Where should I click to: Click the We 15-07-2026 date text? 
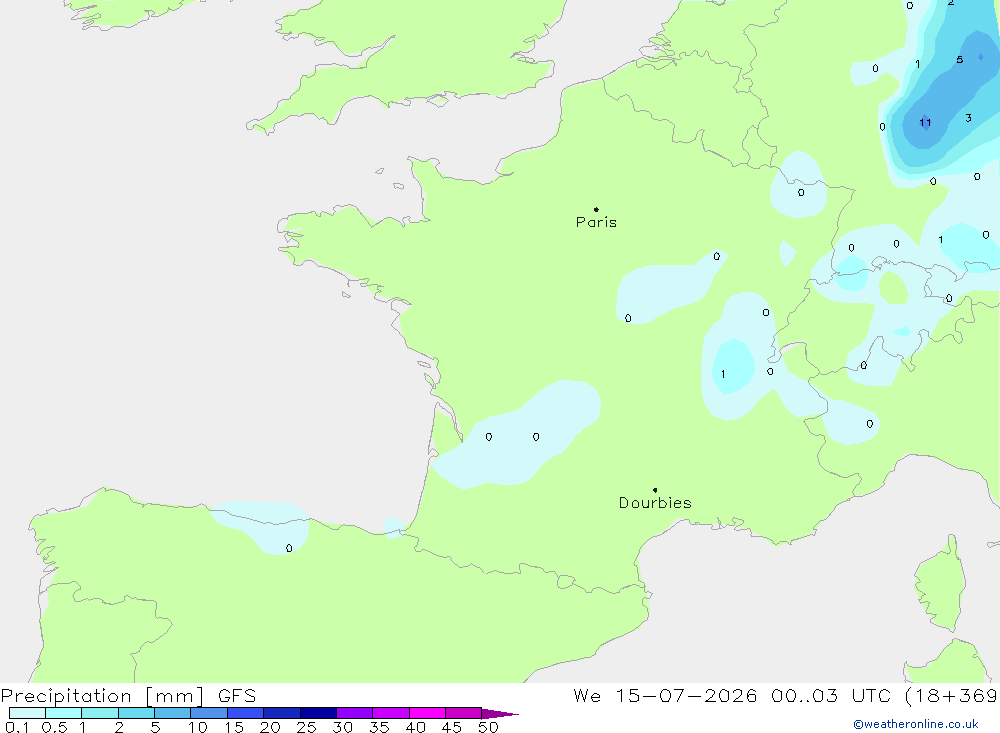(665, 696)
